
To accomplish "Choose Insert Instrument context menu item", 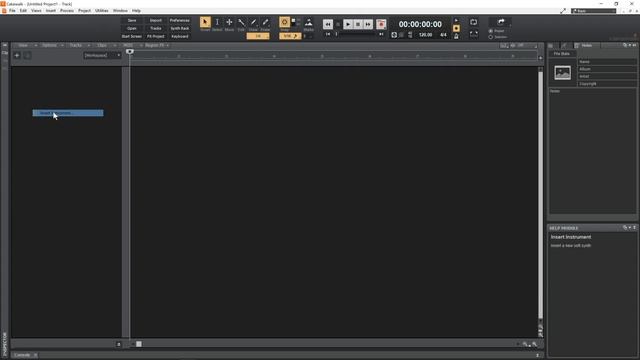I will pyautogui.click(x=68, y=113).
